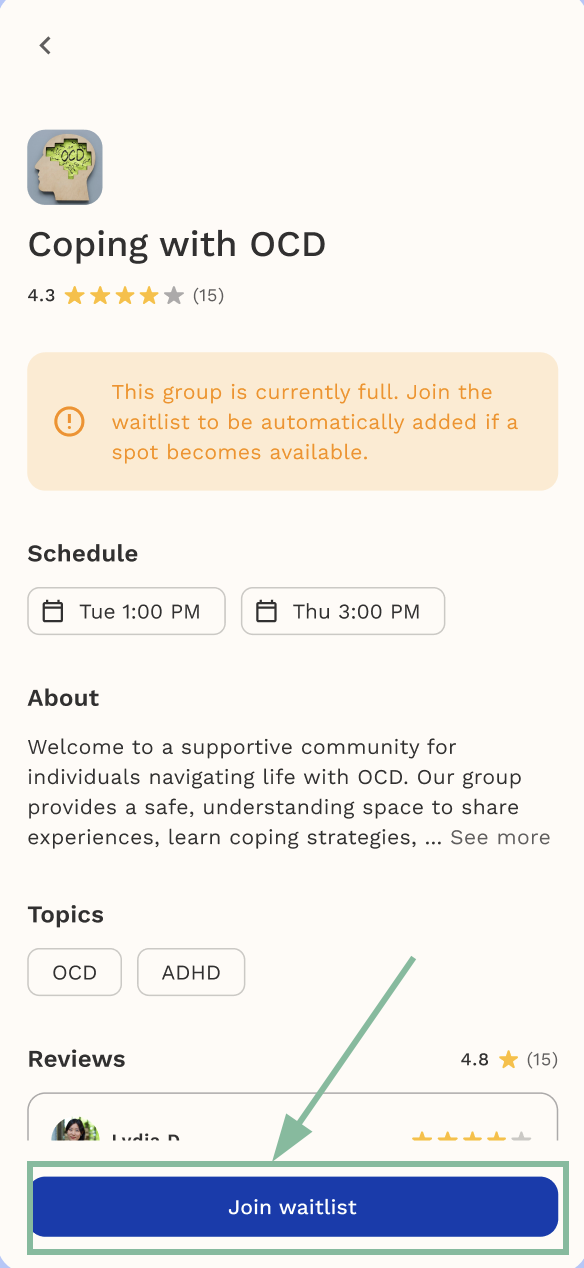The image size is (584, 1268).
Task: Click the Join waitlist button
Action: click(293, 1207)
